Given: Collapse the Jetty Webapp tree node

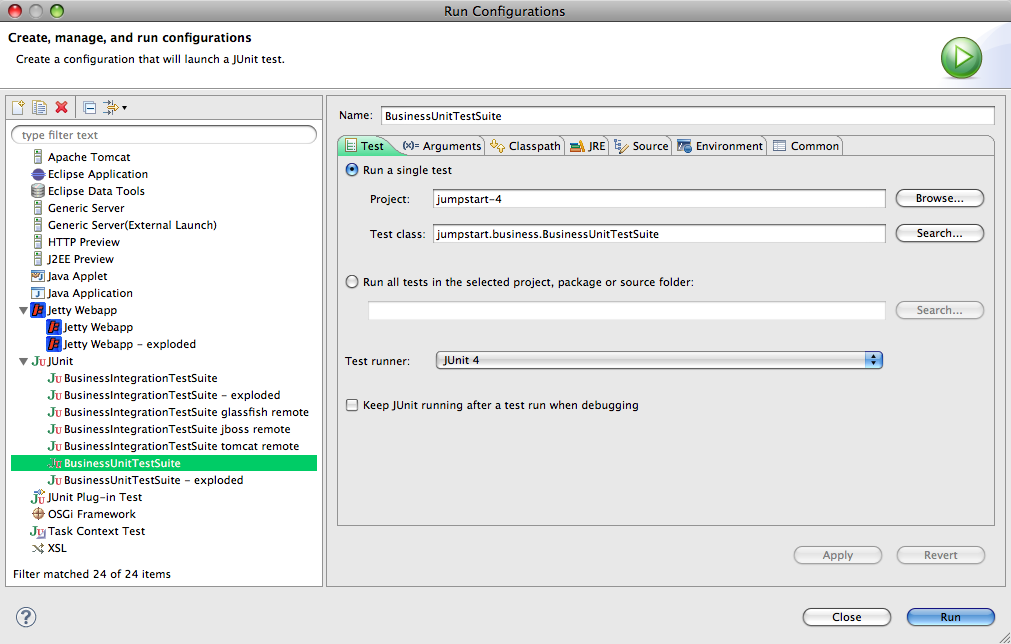Looking at the screenshot, I should click(23, 311).
